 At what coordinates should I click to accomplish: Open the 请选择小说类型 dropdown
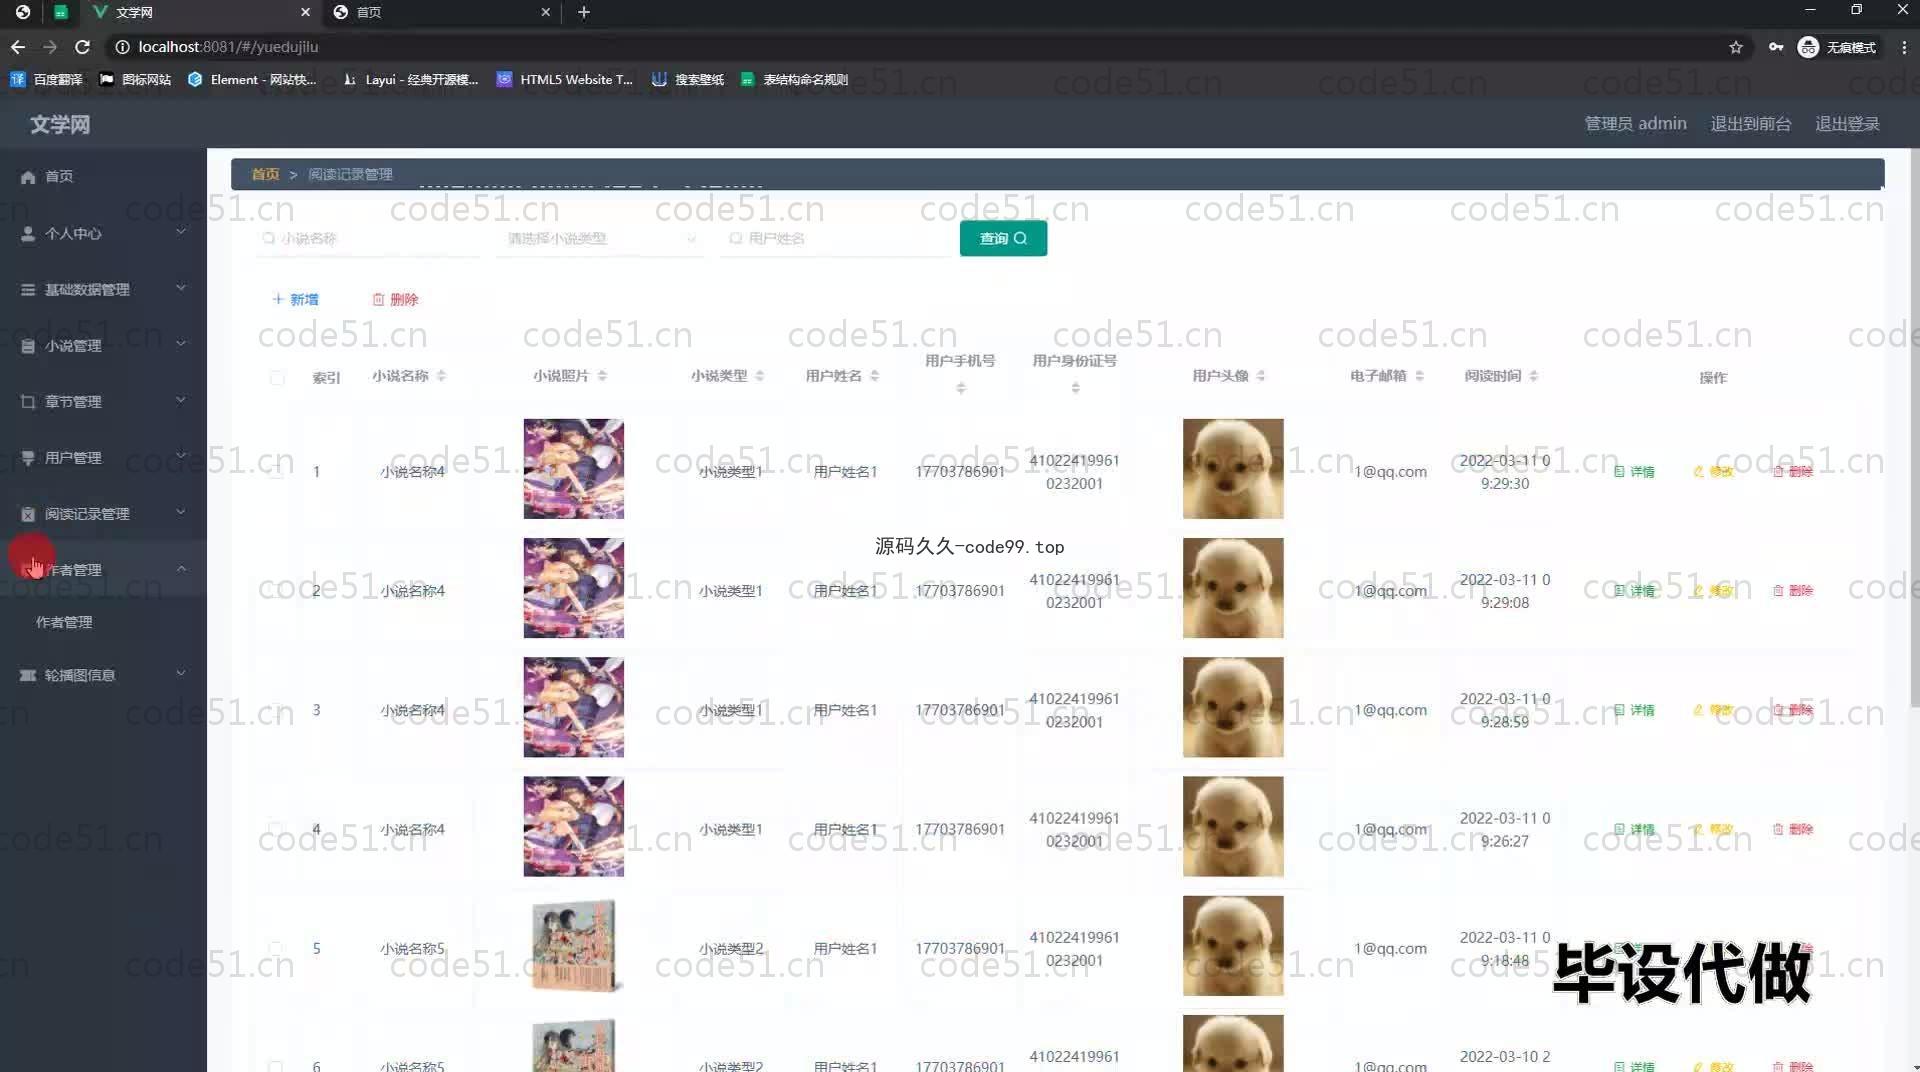pyautogui.click(x=600, y=238)
